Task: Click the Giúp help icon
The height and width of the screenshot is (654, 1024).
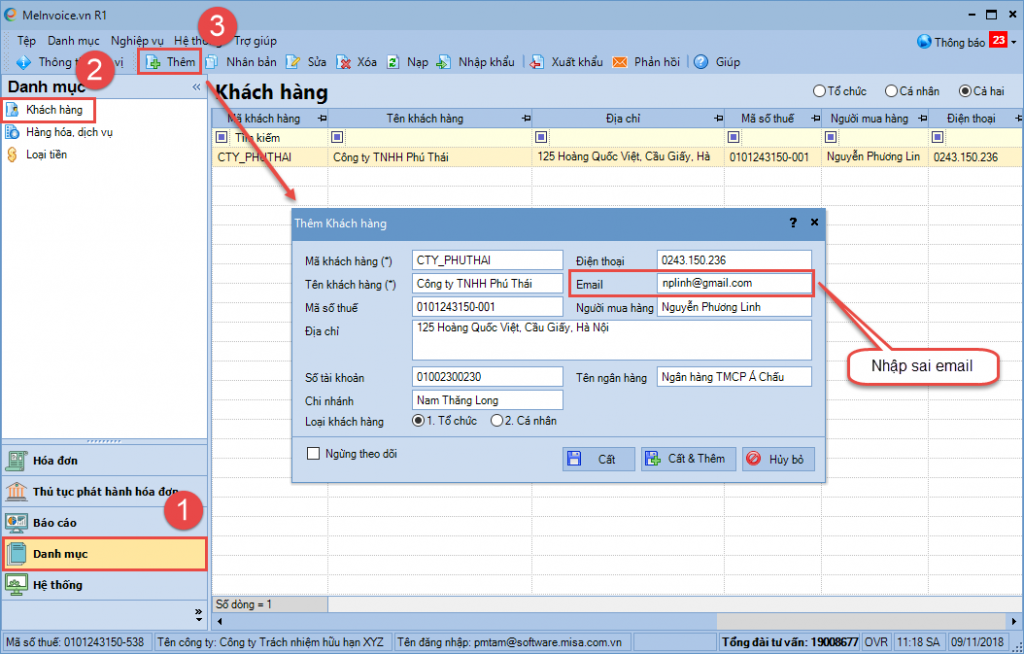Action: coord(701,62)
